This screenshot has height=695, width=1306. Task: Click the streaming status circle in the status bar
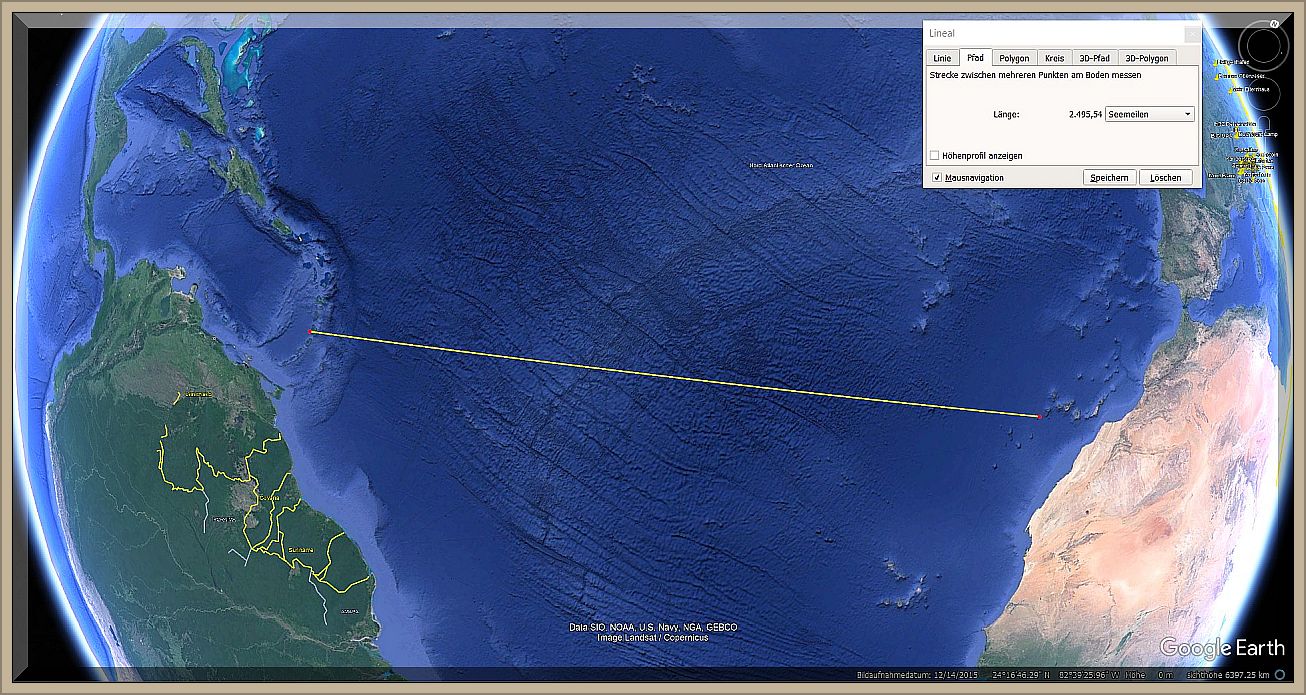1280,674
